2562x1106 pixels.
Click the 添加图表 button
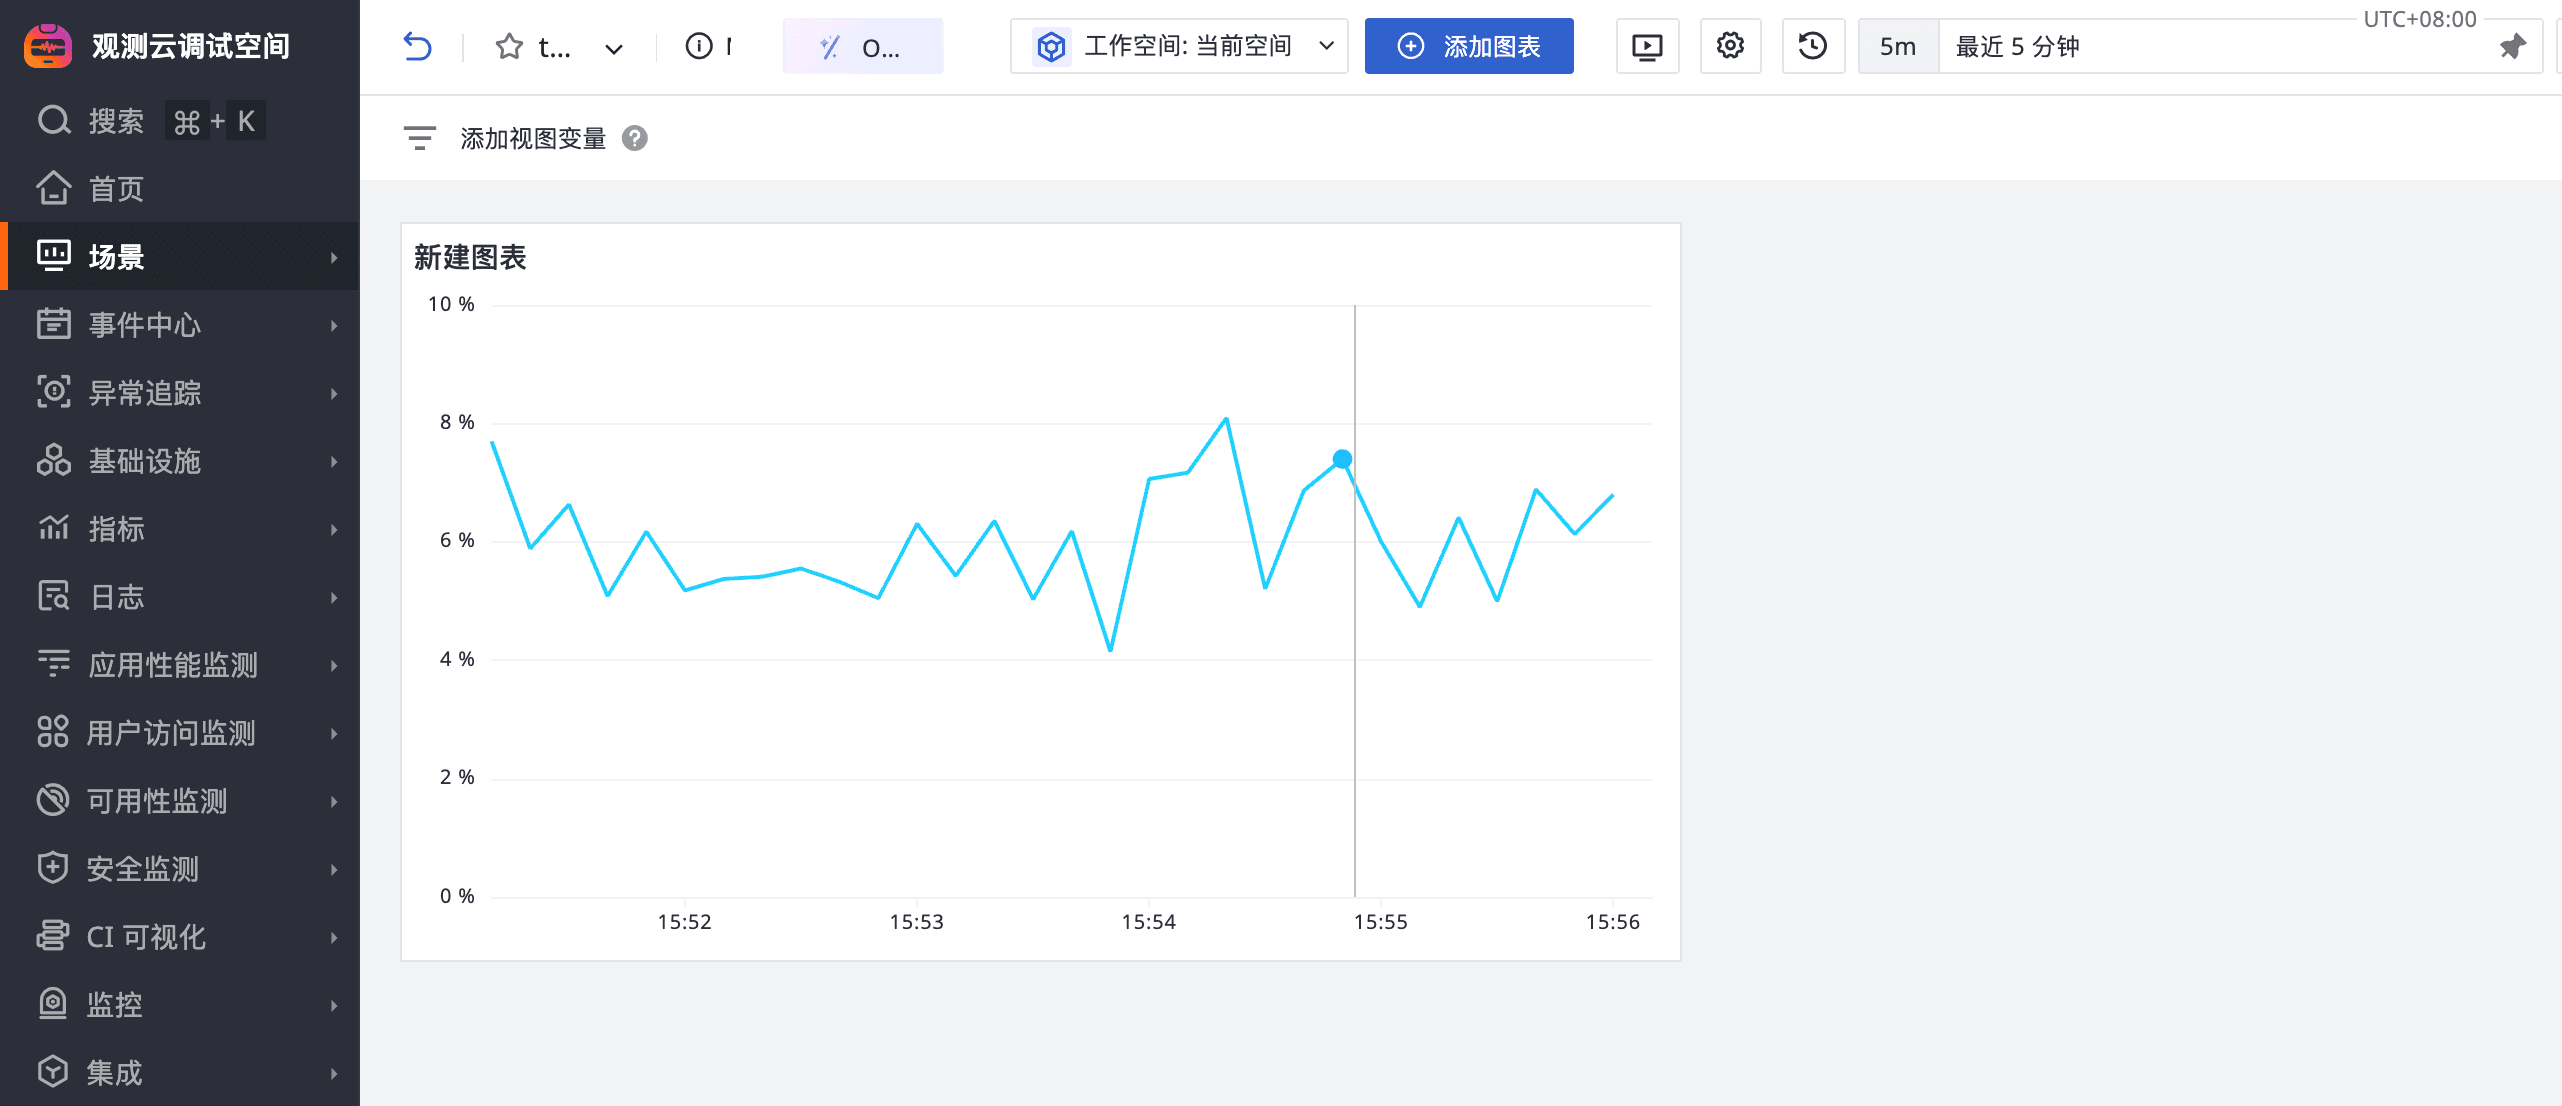tap(1468, 46)
